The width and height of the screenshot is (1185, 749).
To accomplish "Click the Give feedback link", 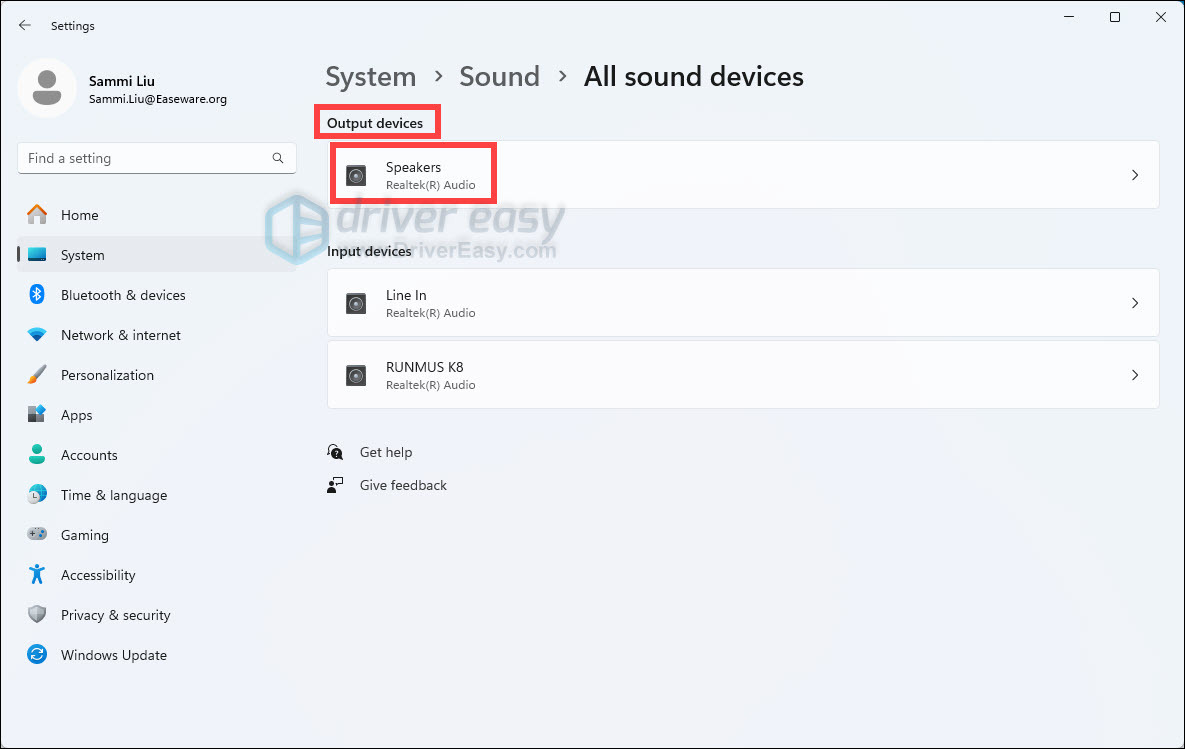I will (x=403, y=485).
